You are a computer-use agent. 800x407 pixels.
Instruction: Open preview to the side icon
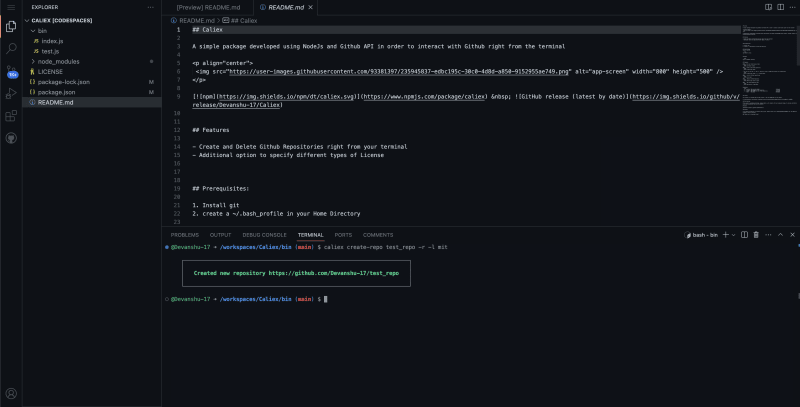point(768,7)
